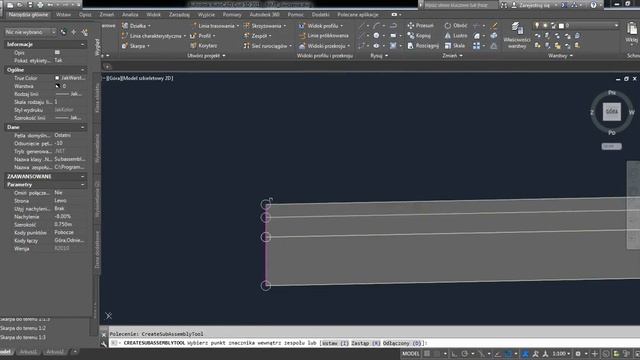Click the Szerokość value 0.750m
The width and height of the screenshot is (640, 360).
[63, 224]
